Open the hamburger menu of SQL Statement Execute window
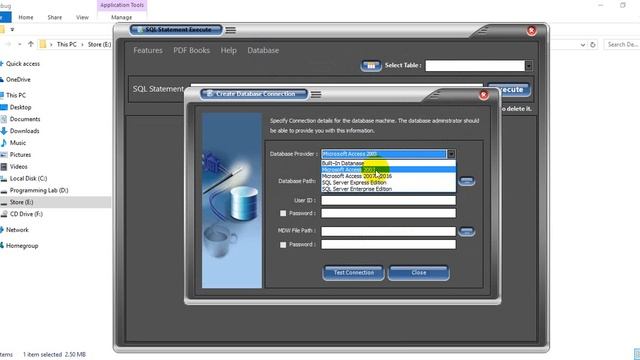 [231, 30]
